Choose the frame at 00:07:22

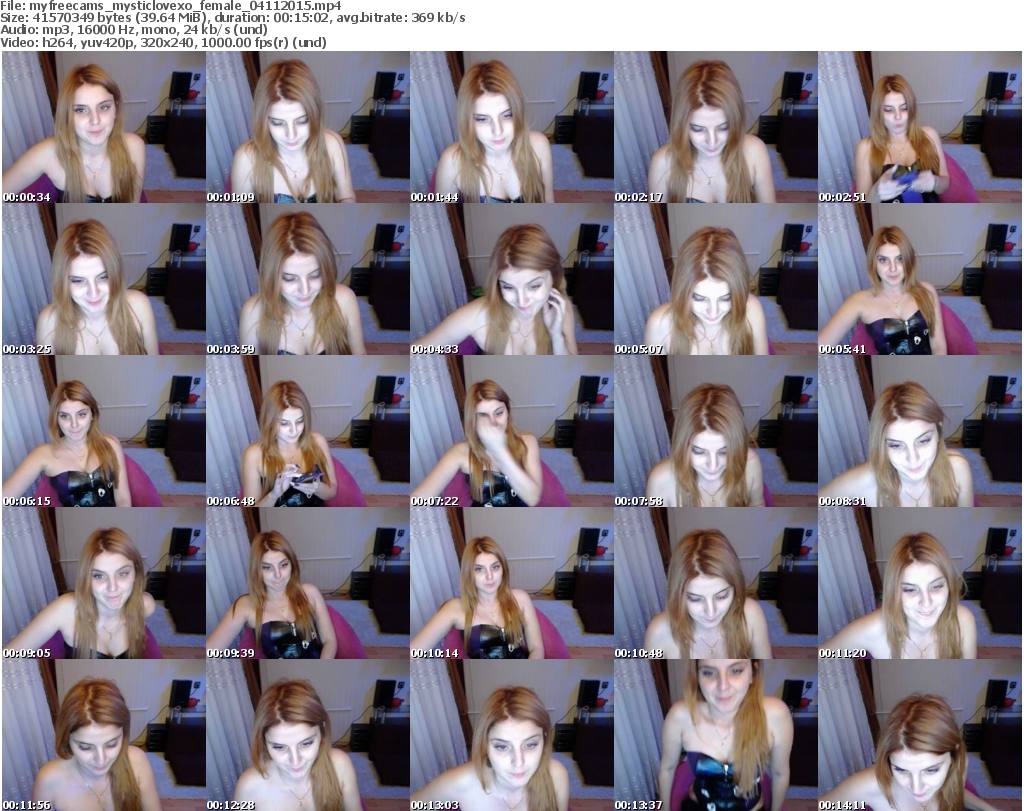511,432
